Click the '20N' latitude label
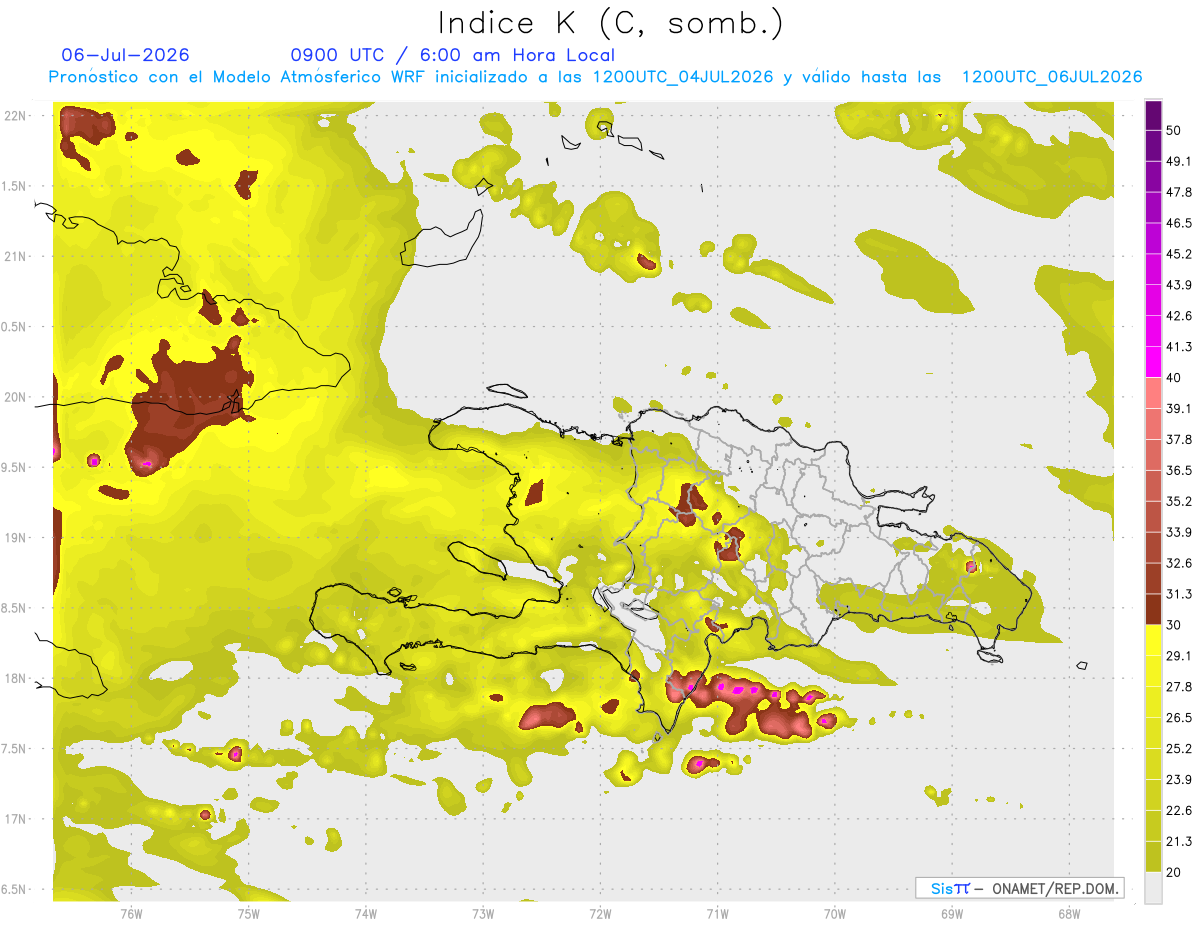 tap(16, 397)
